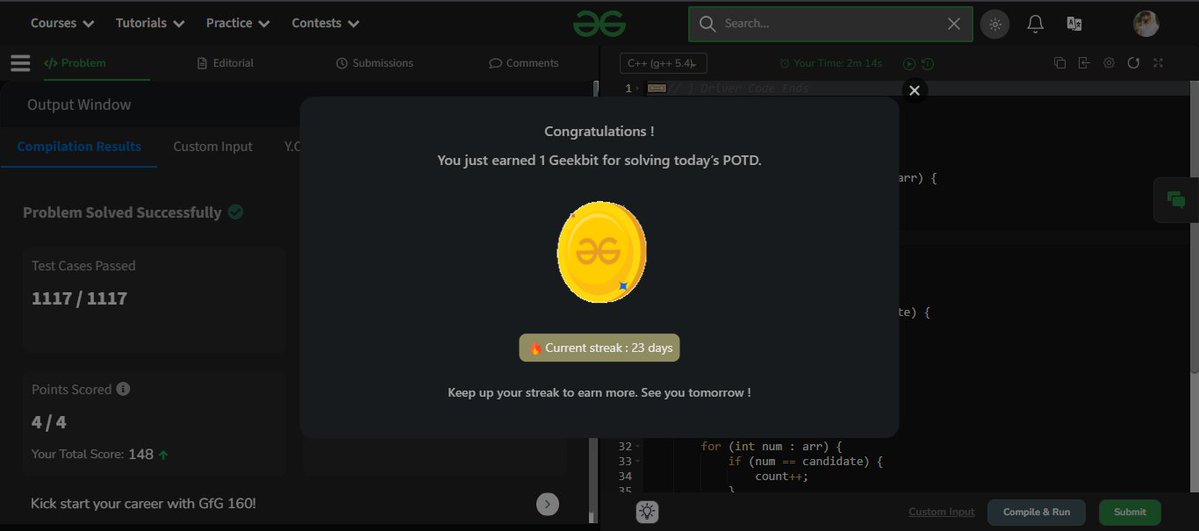
Task: Open the notifications bell
Action: pyautogui.click(x=1035, y=24)
